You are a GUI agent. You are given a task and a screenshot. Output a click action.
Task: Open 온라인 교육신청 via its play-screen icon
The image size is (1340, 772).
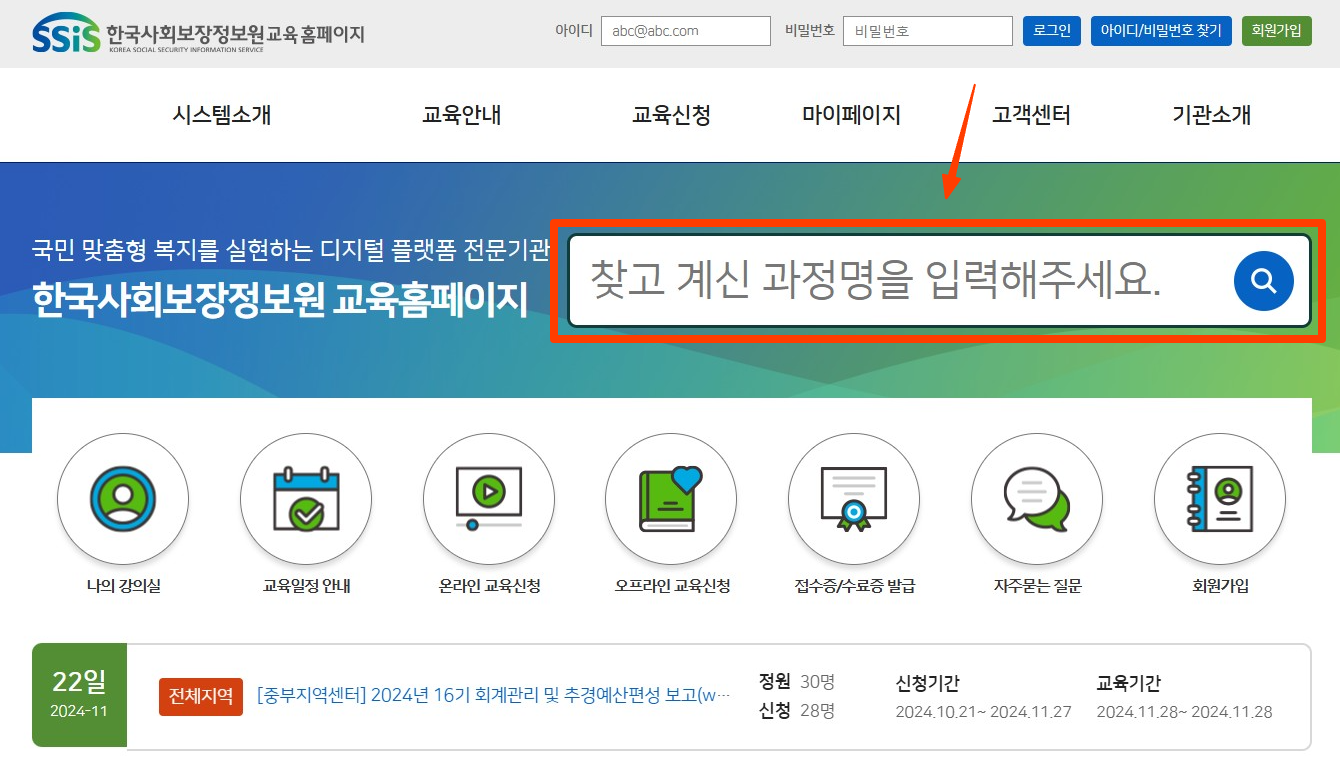click(x=488, y=499)
